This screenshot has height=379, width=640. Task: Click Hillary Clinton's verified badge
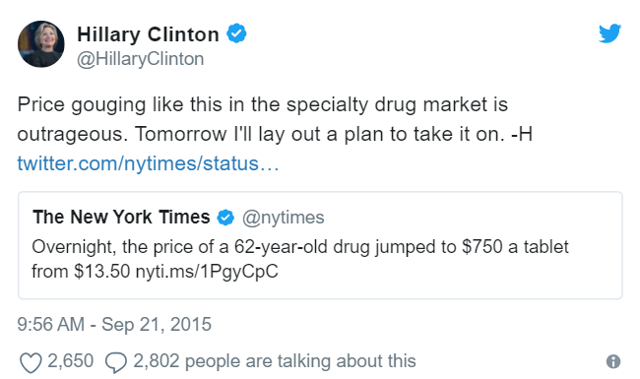[236, 33]
